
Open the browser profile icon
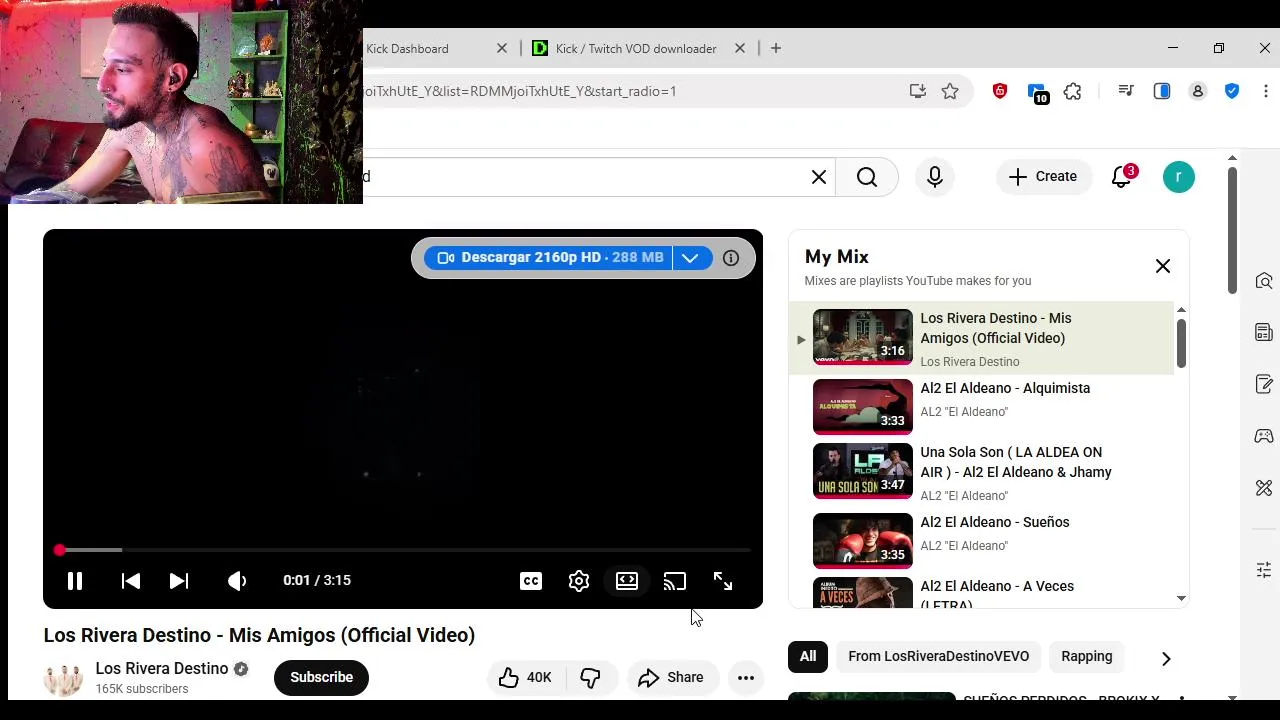(1198, 91)
